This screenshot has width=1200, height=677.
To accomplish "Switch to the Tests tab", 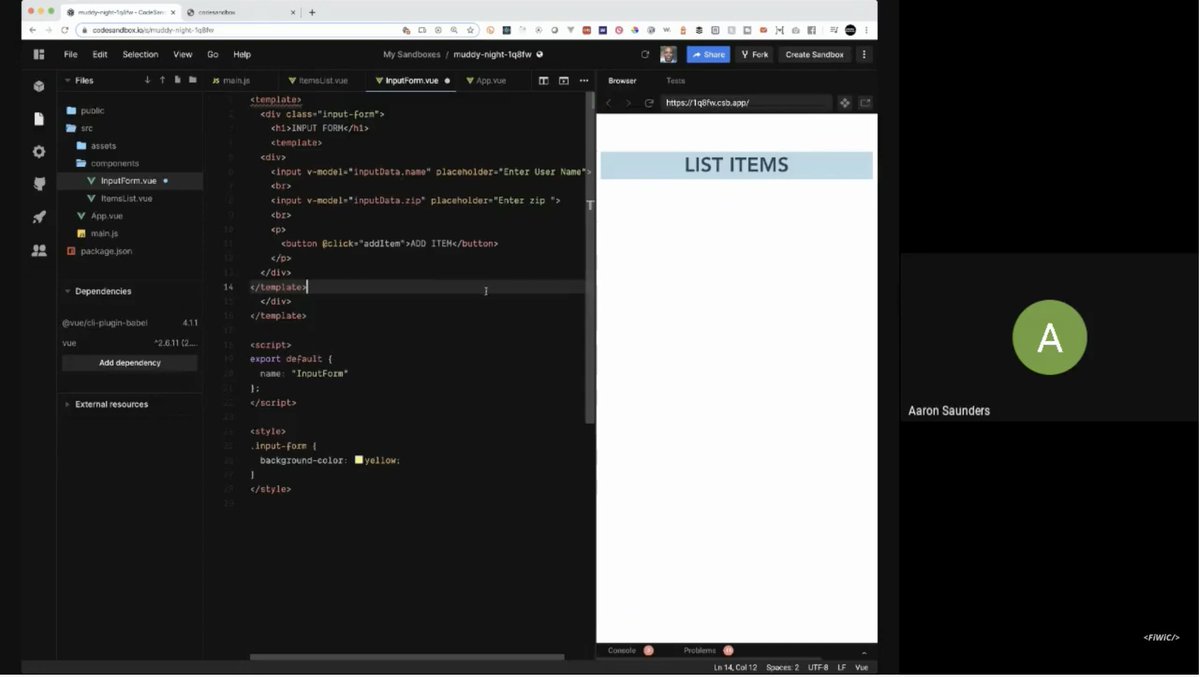I will pos(676,80).
